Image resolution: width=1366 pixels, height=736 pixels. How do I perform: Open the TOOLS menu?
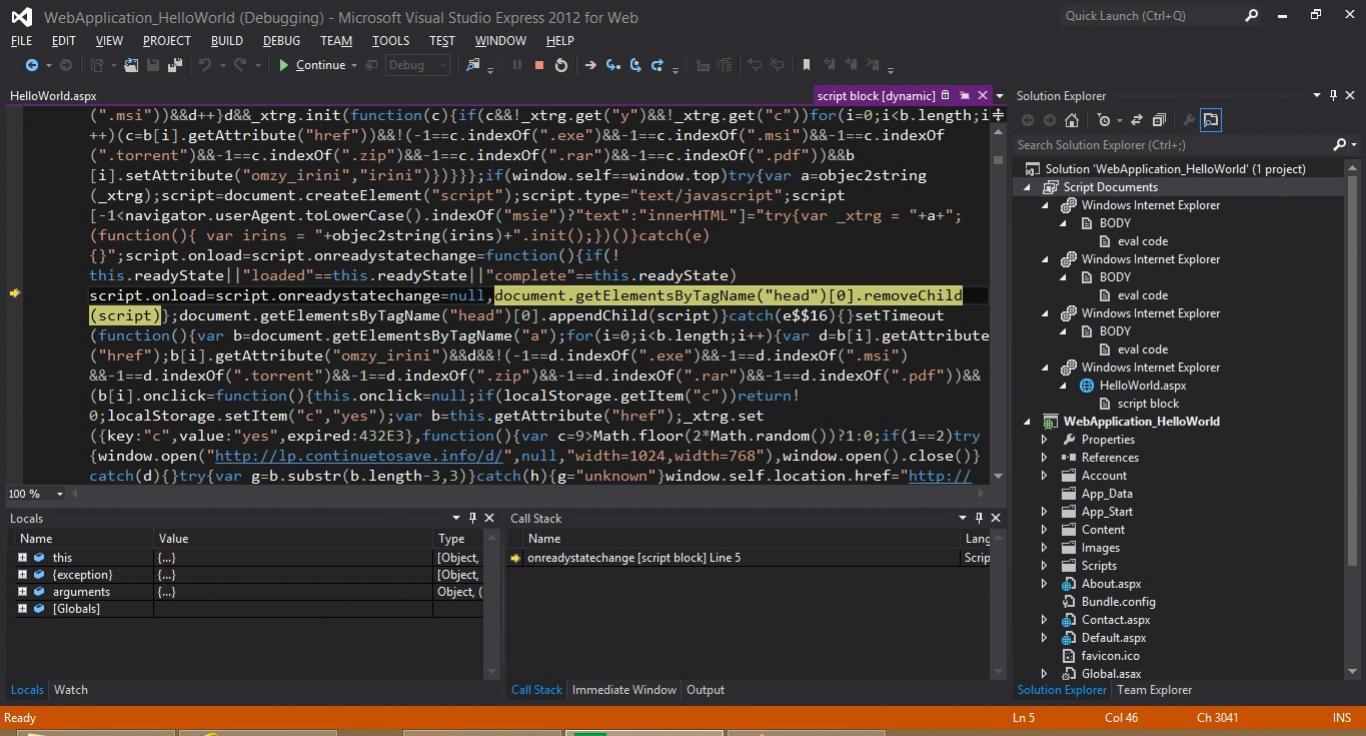click(391, 41)
